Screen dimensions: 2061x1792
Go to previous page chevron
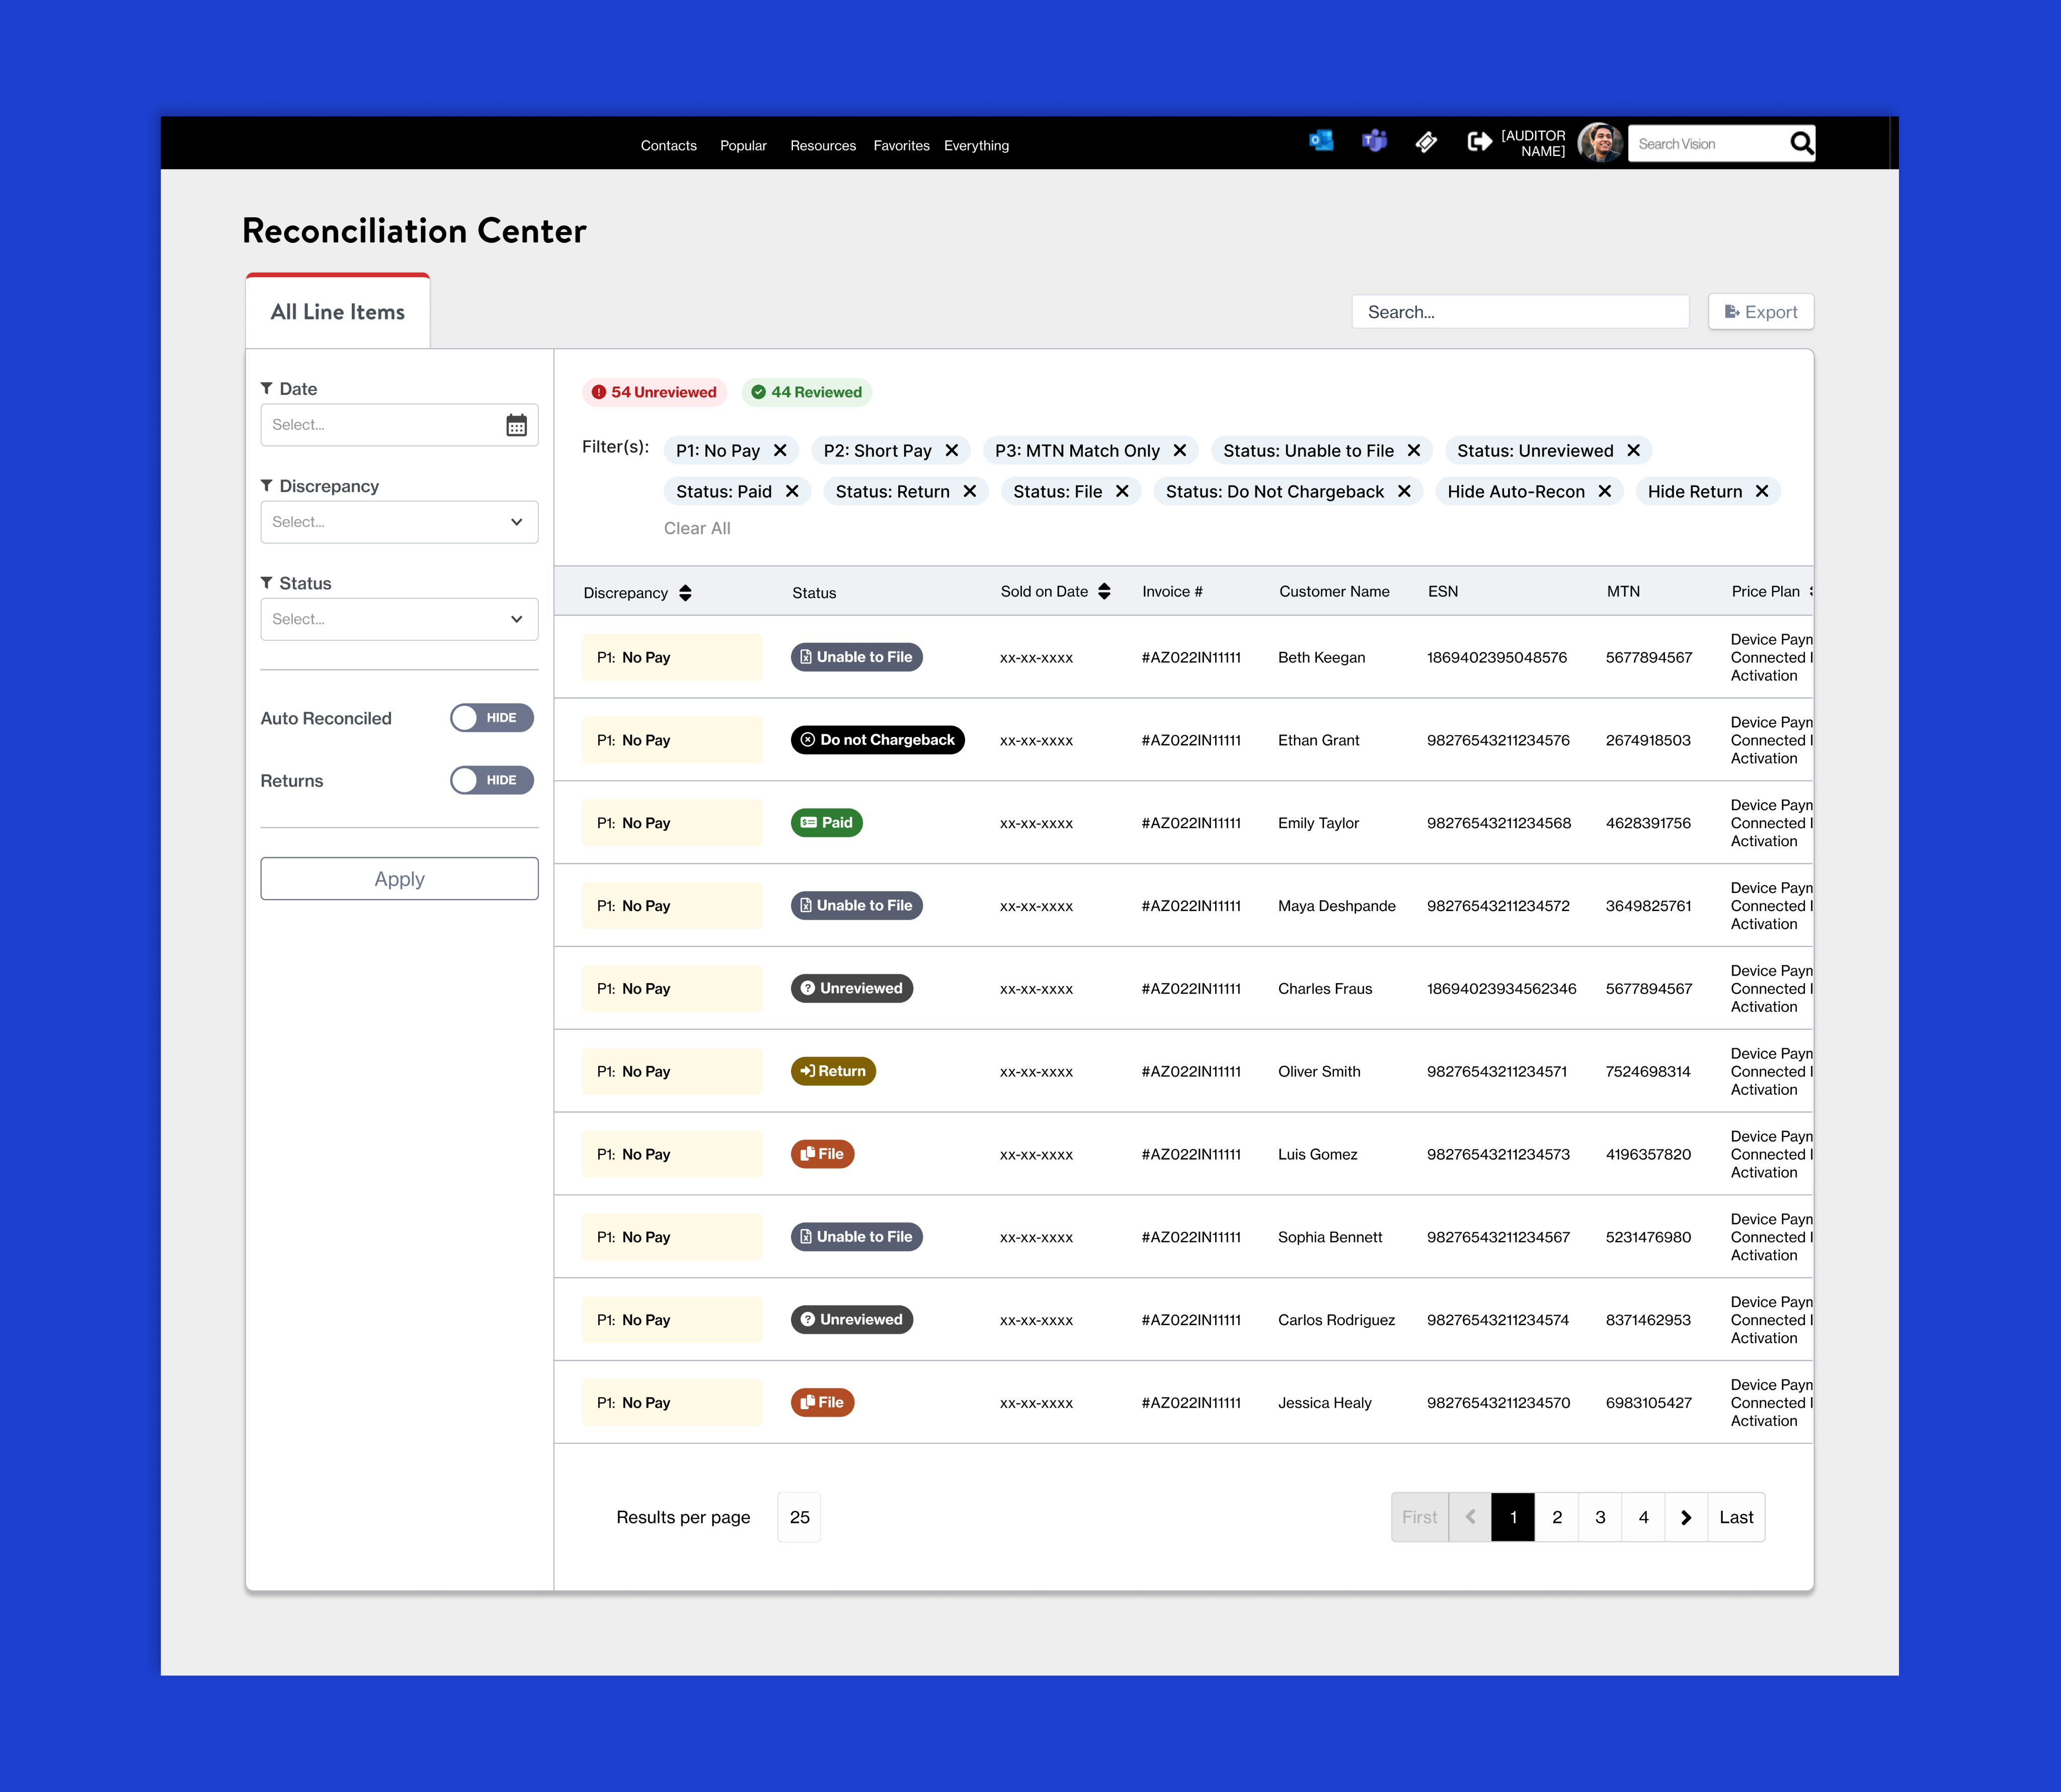coord(1470,1517)
